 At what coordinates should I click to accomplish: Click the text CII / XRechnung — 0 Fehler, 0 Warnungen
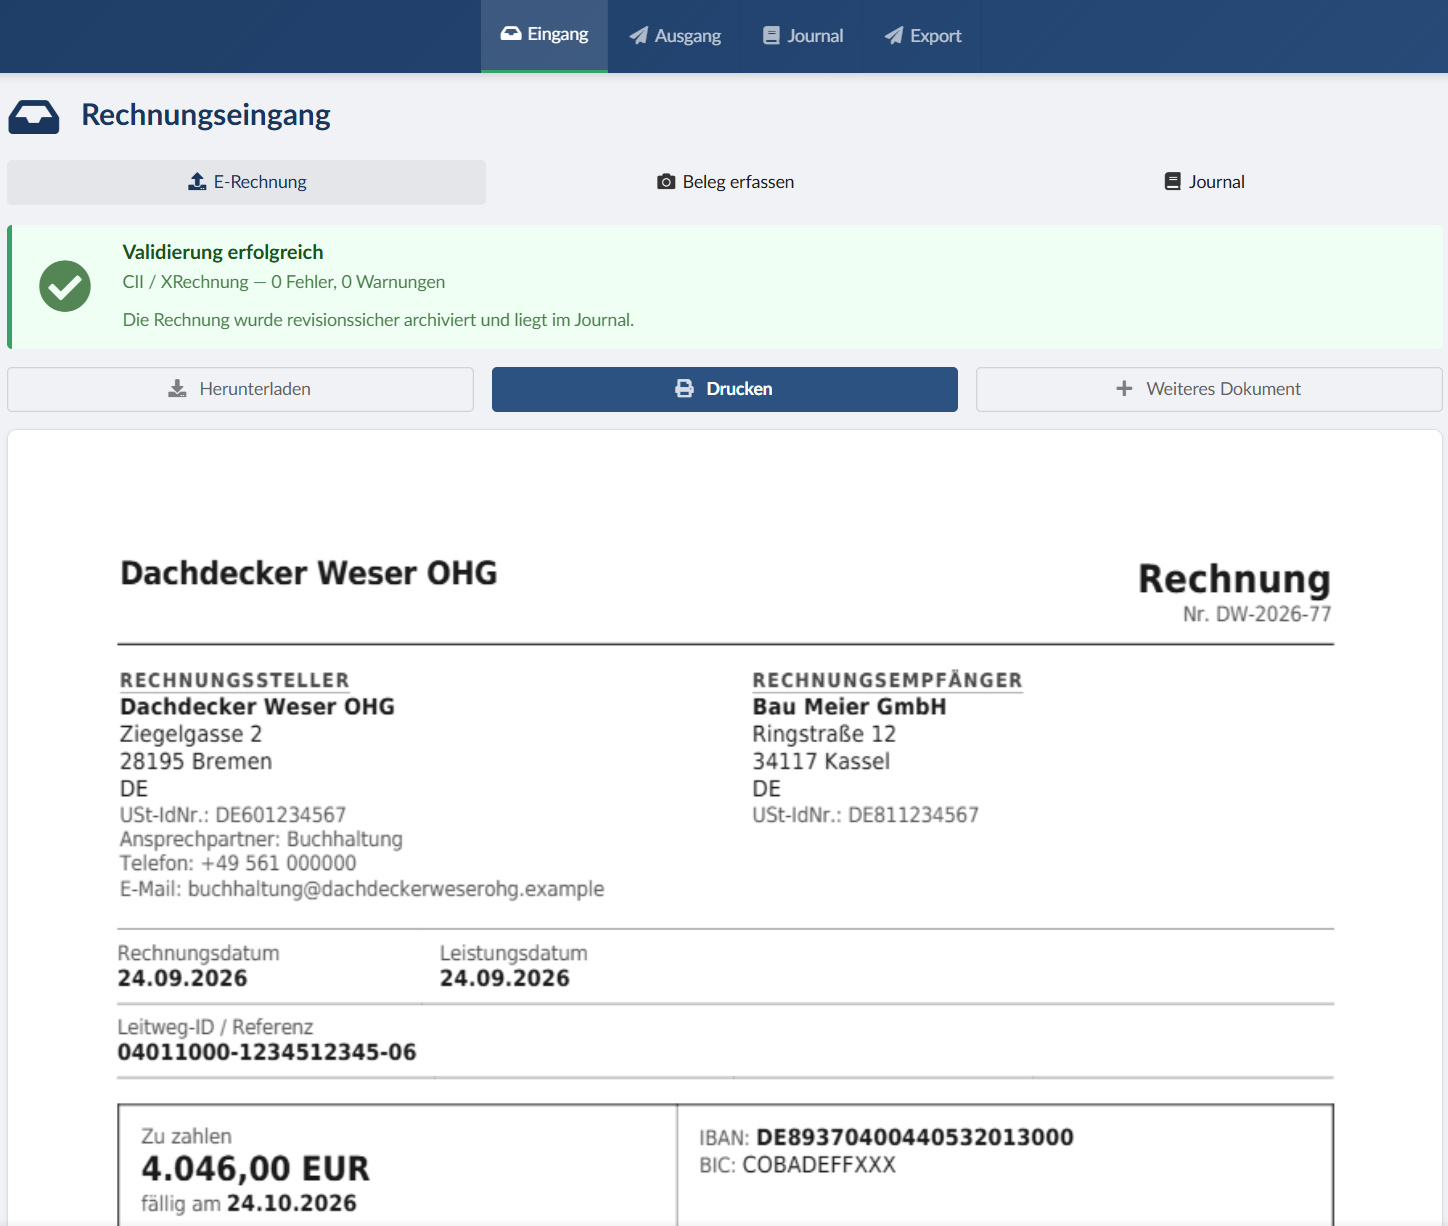coord(284,282)
